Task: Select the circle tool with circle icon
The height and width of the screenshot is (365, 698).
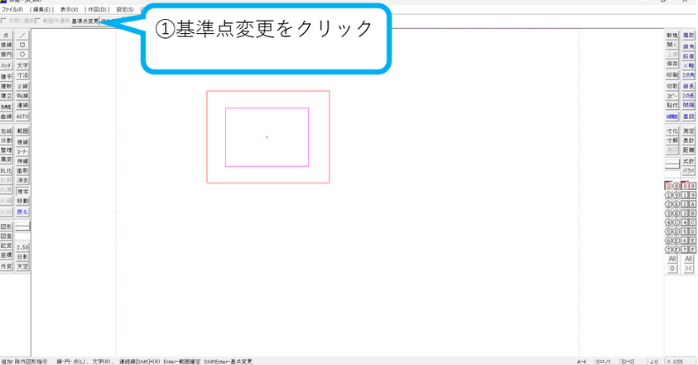Action: click(x=22, y=54)
